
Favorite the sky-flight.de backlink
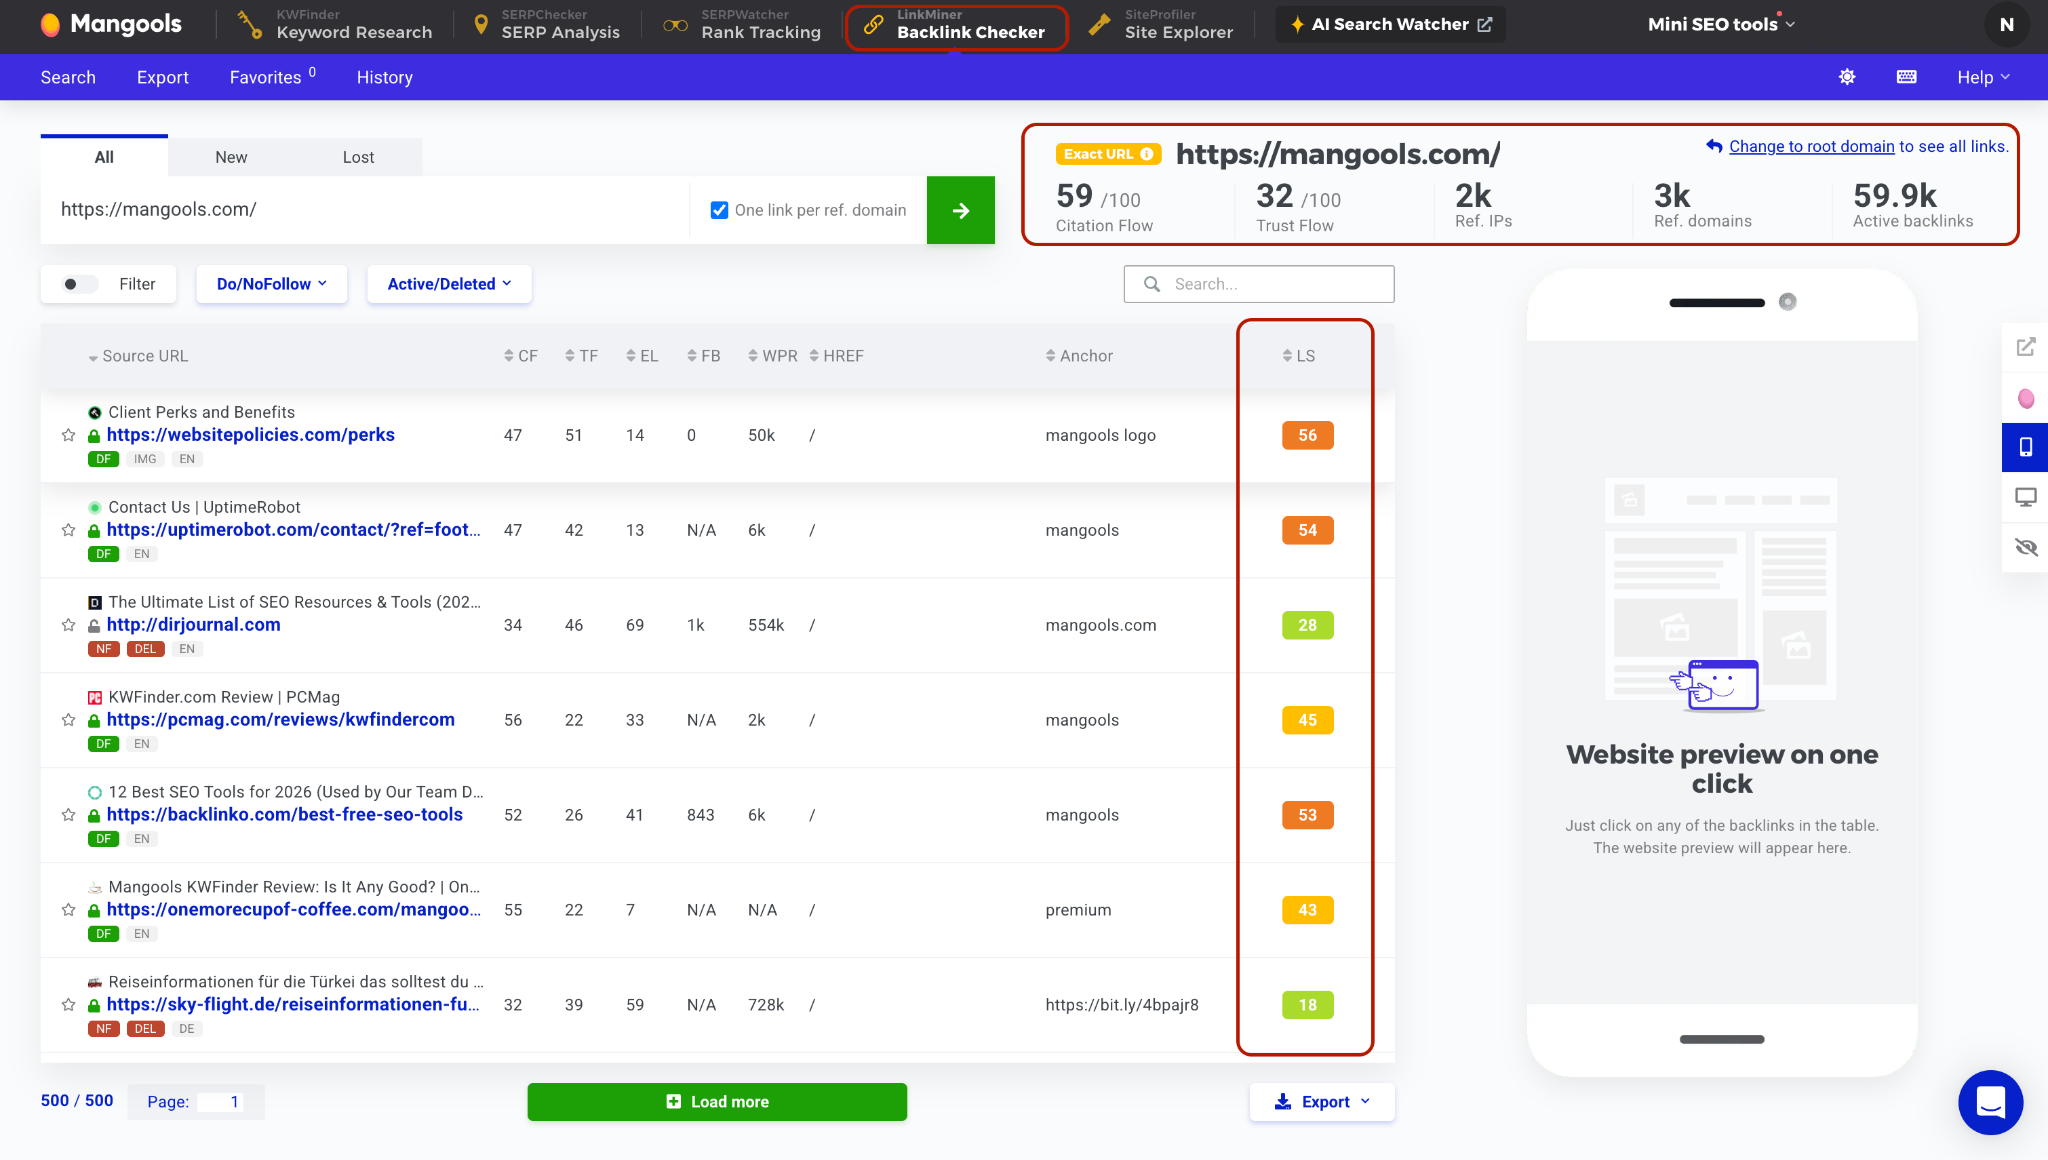[68, 1005]
